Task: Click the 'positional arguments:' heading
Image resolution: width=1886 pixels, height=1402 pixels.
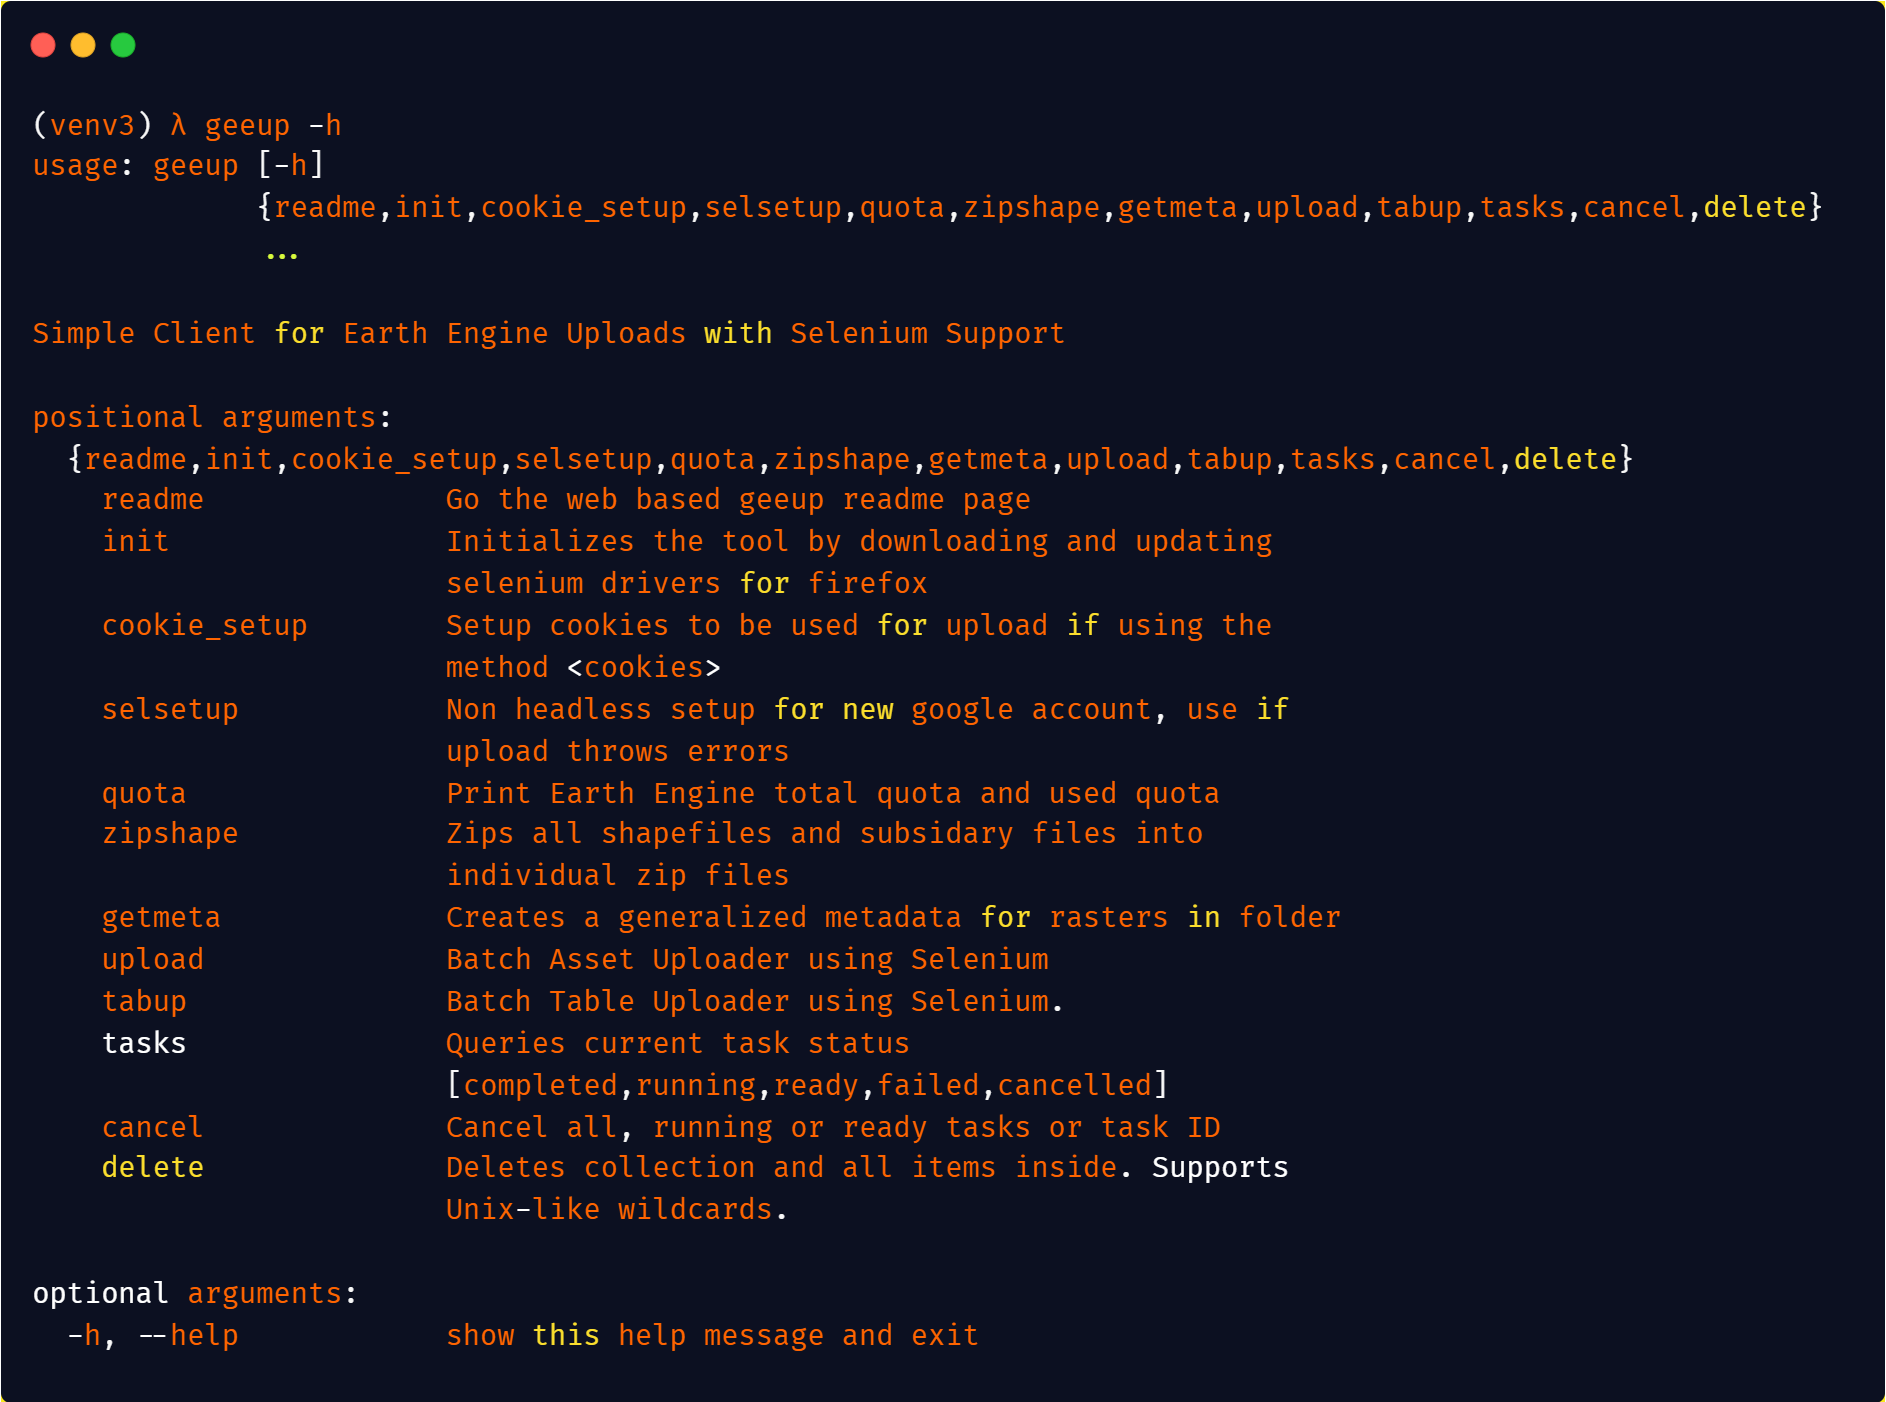Action: point(212,417)
